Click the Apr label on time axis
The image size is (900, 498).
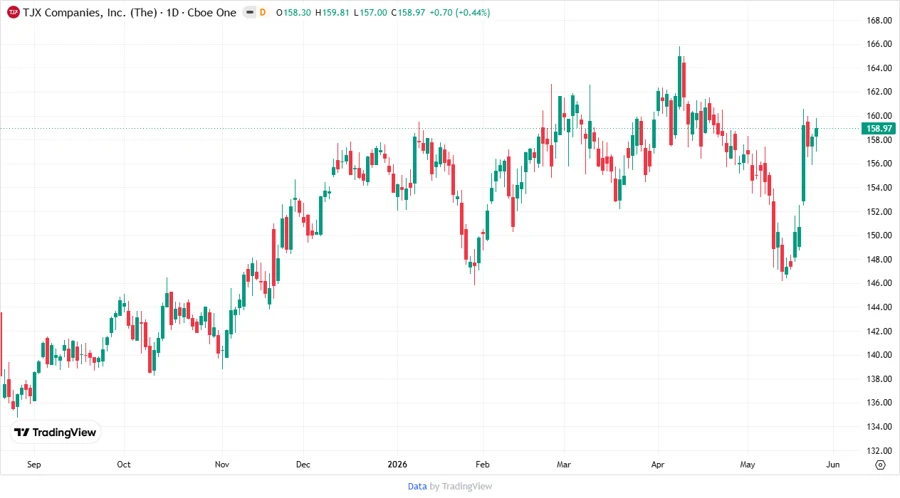click(658, 464)
